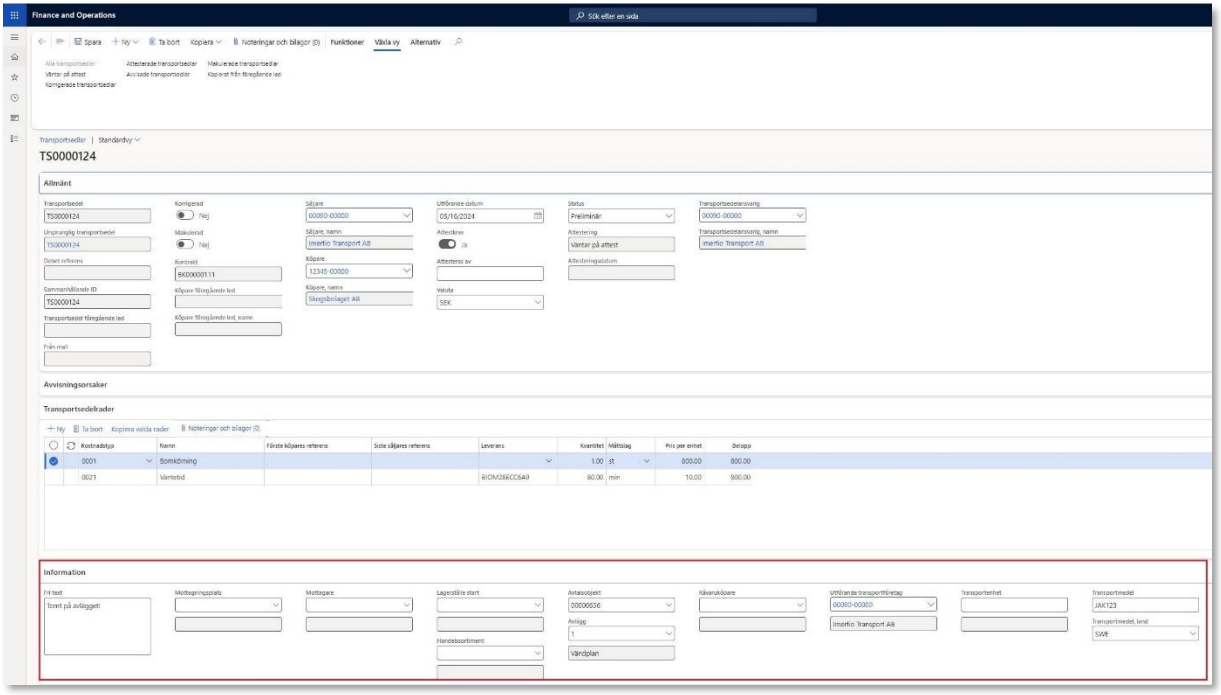Open the app launcher waffle icon
The image size is (1221, 695).
[x=14, y=15]
